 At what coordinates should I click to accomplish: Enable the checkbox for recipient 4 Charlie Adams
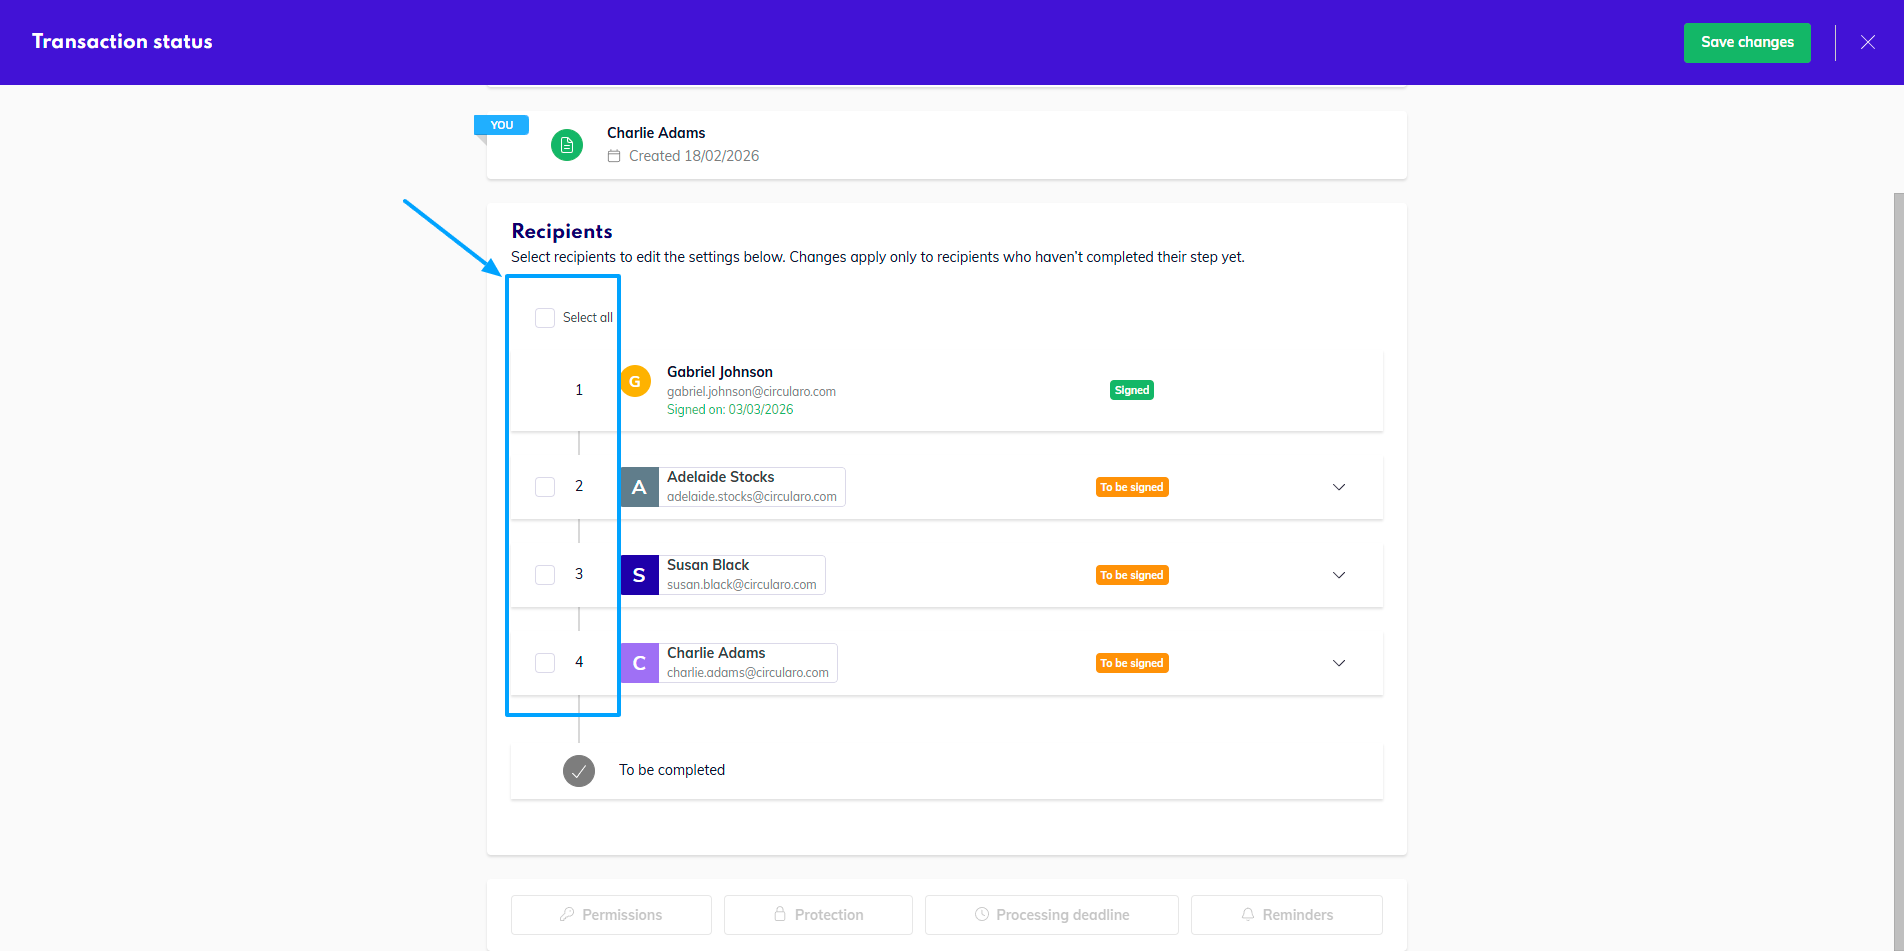click(545, 663)
